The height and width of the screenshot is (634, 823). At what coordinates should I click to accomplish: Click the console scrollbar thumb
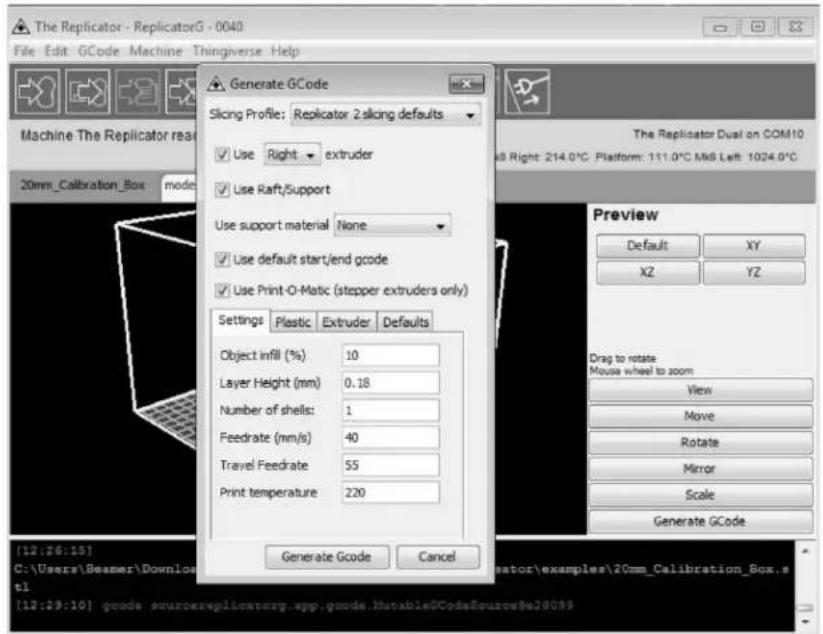tap(805, 607)
